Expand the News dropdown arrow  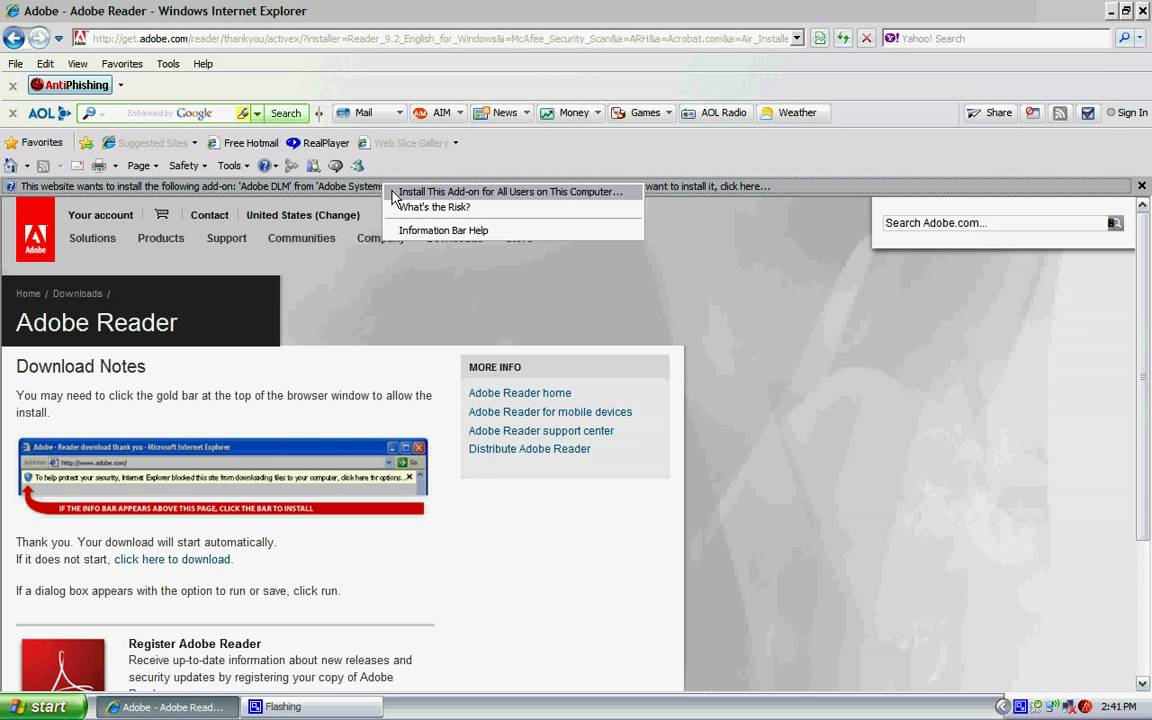527,113
